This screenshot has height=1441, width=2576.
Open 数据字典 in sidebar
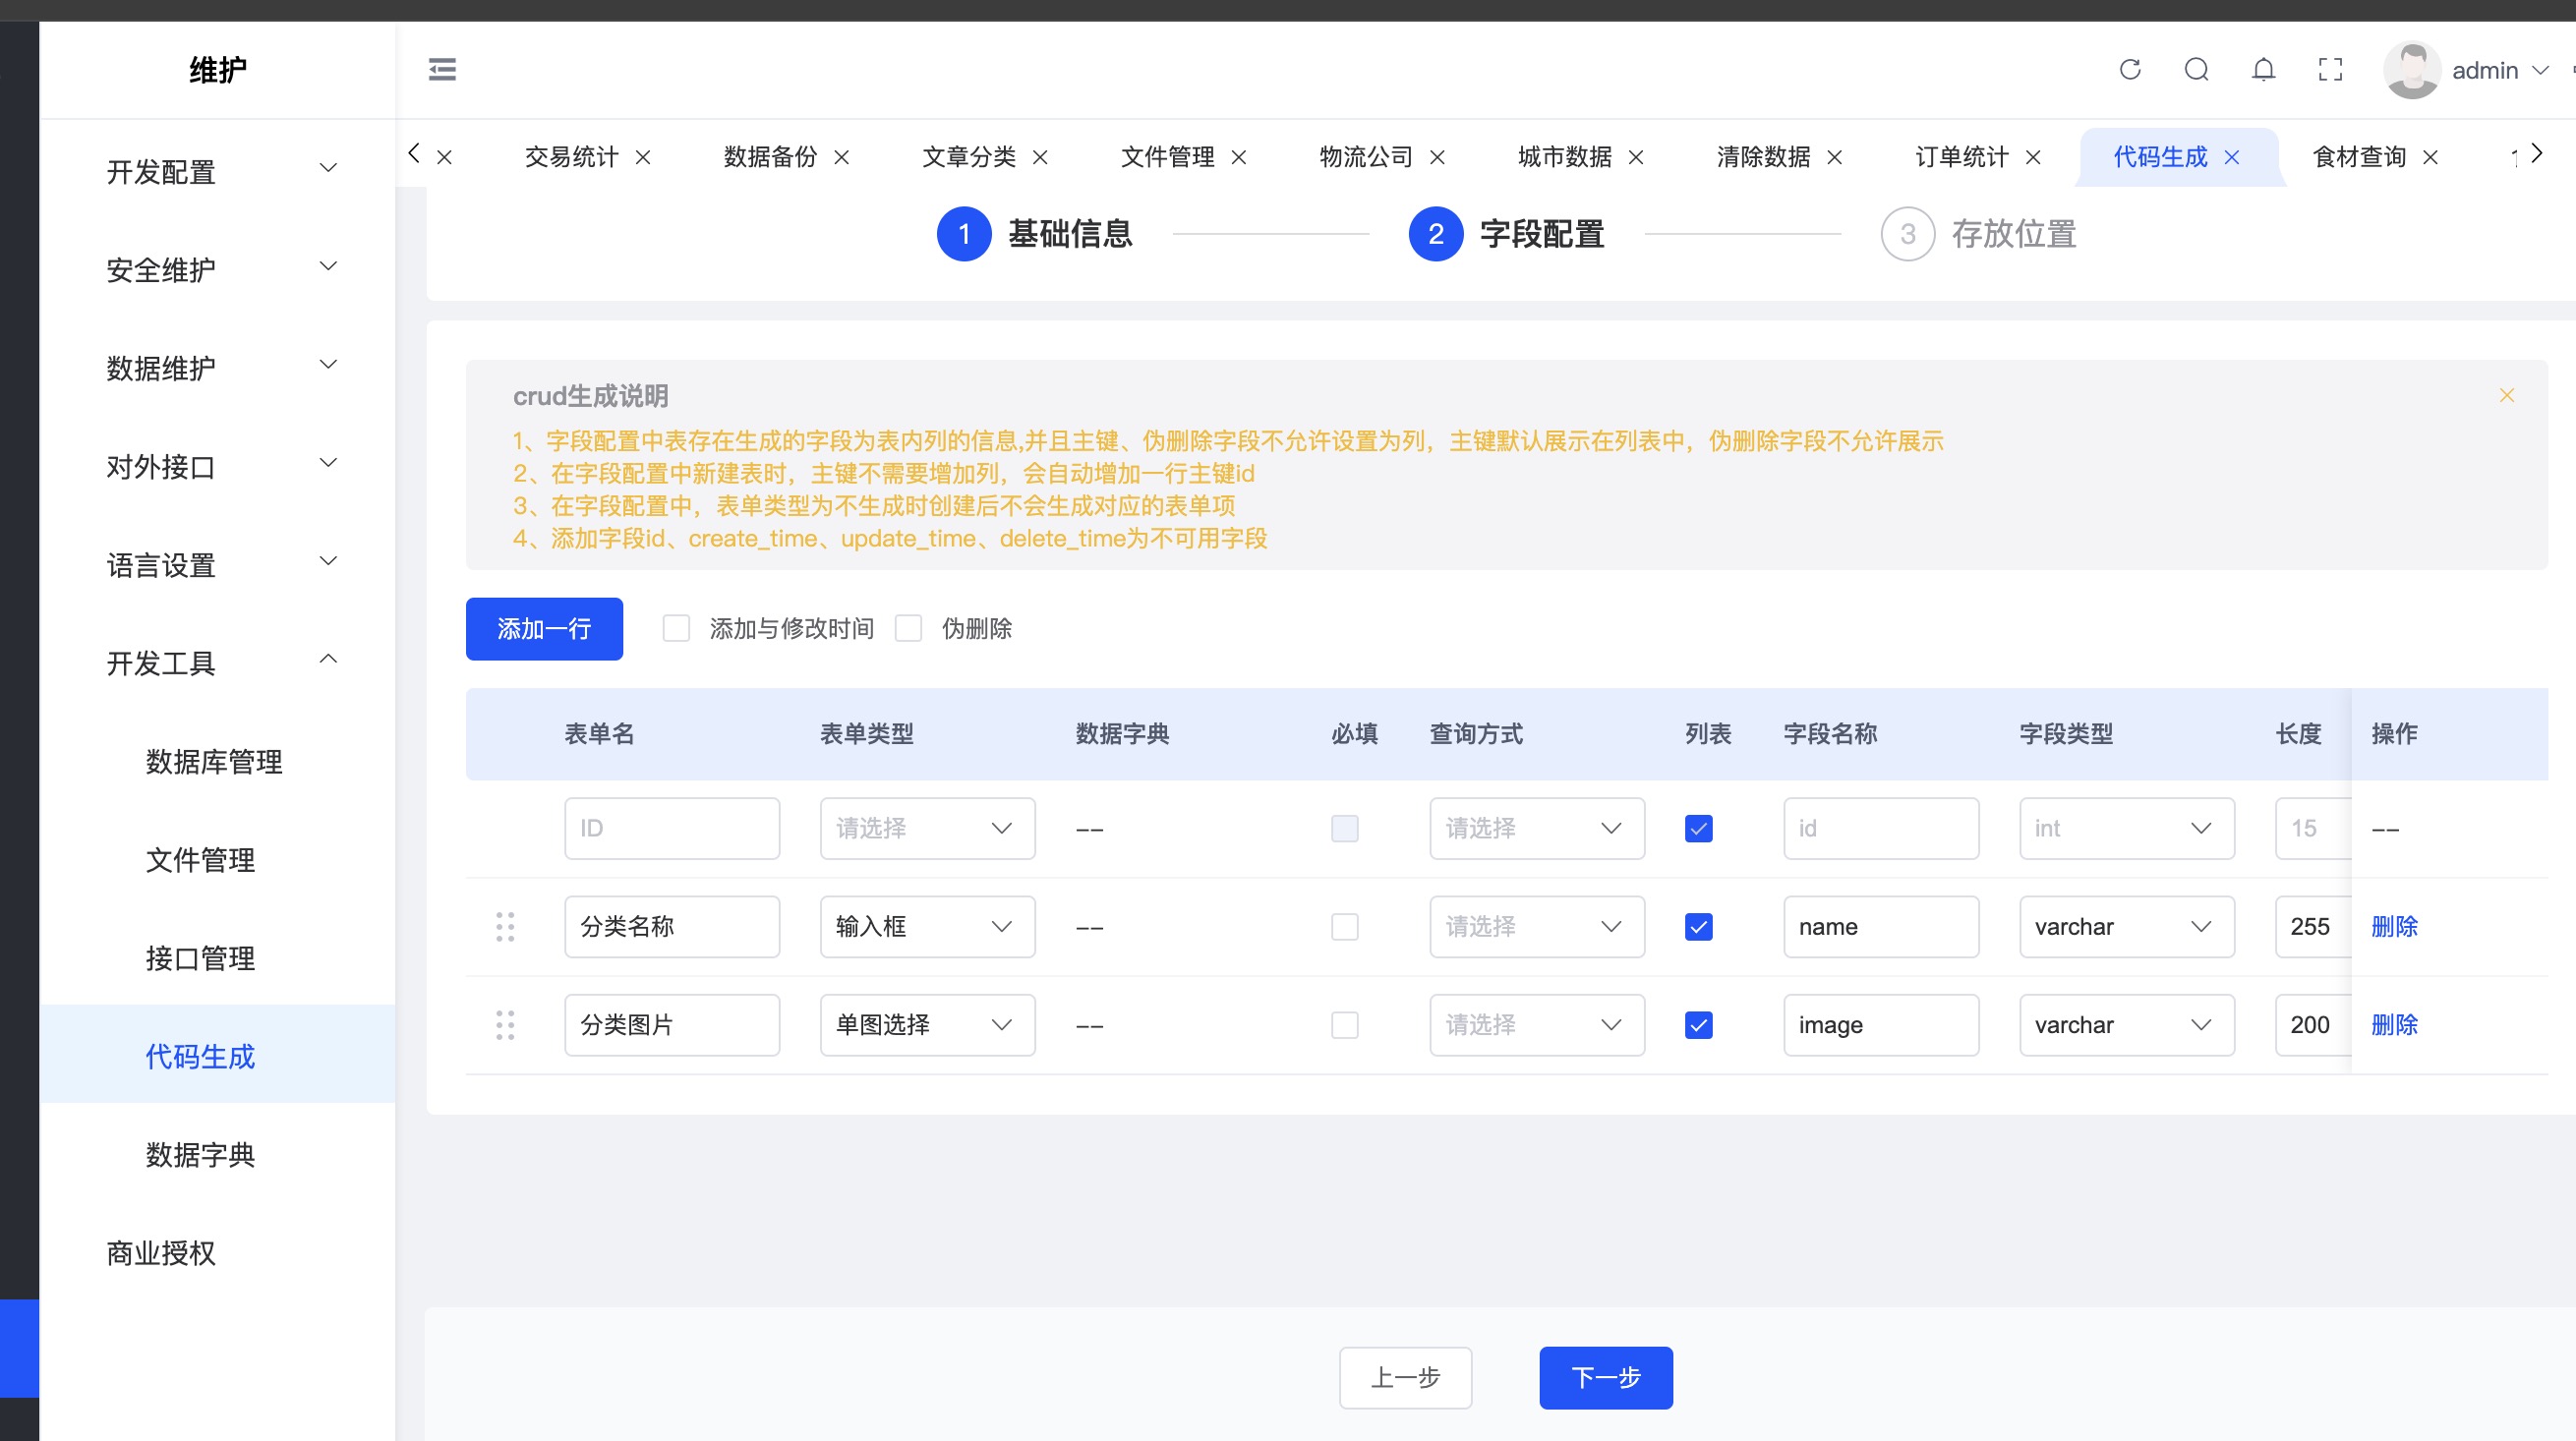tap(218, 1154)
